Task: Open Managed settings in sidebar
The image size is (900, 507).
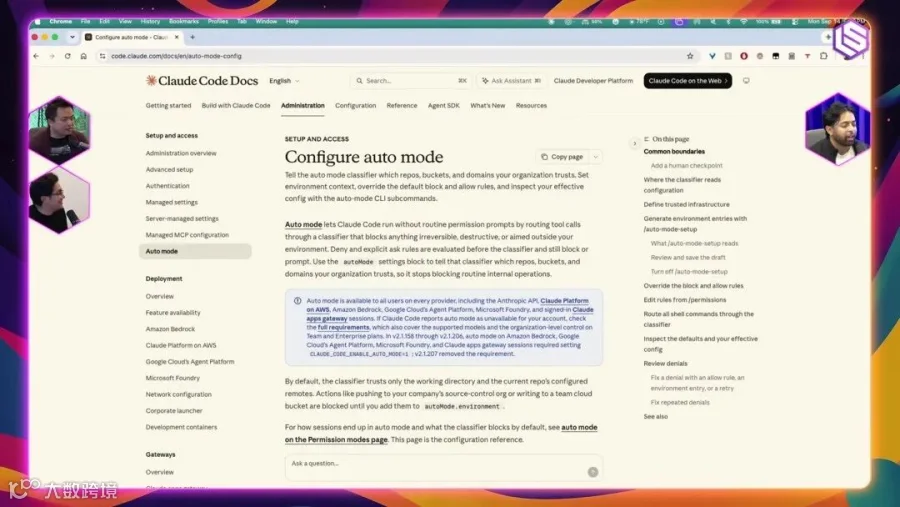Action: coord(171,203)
